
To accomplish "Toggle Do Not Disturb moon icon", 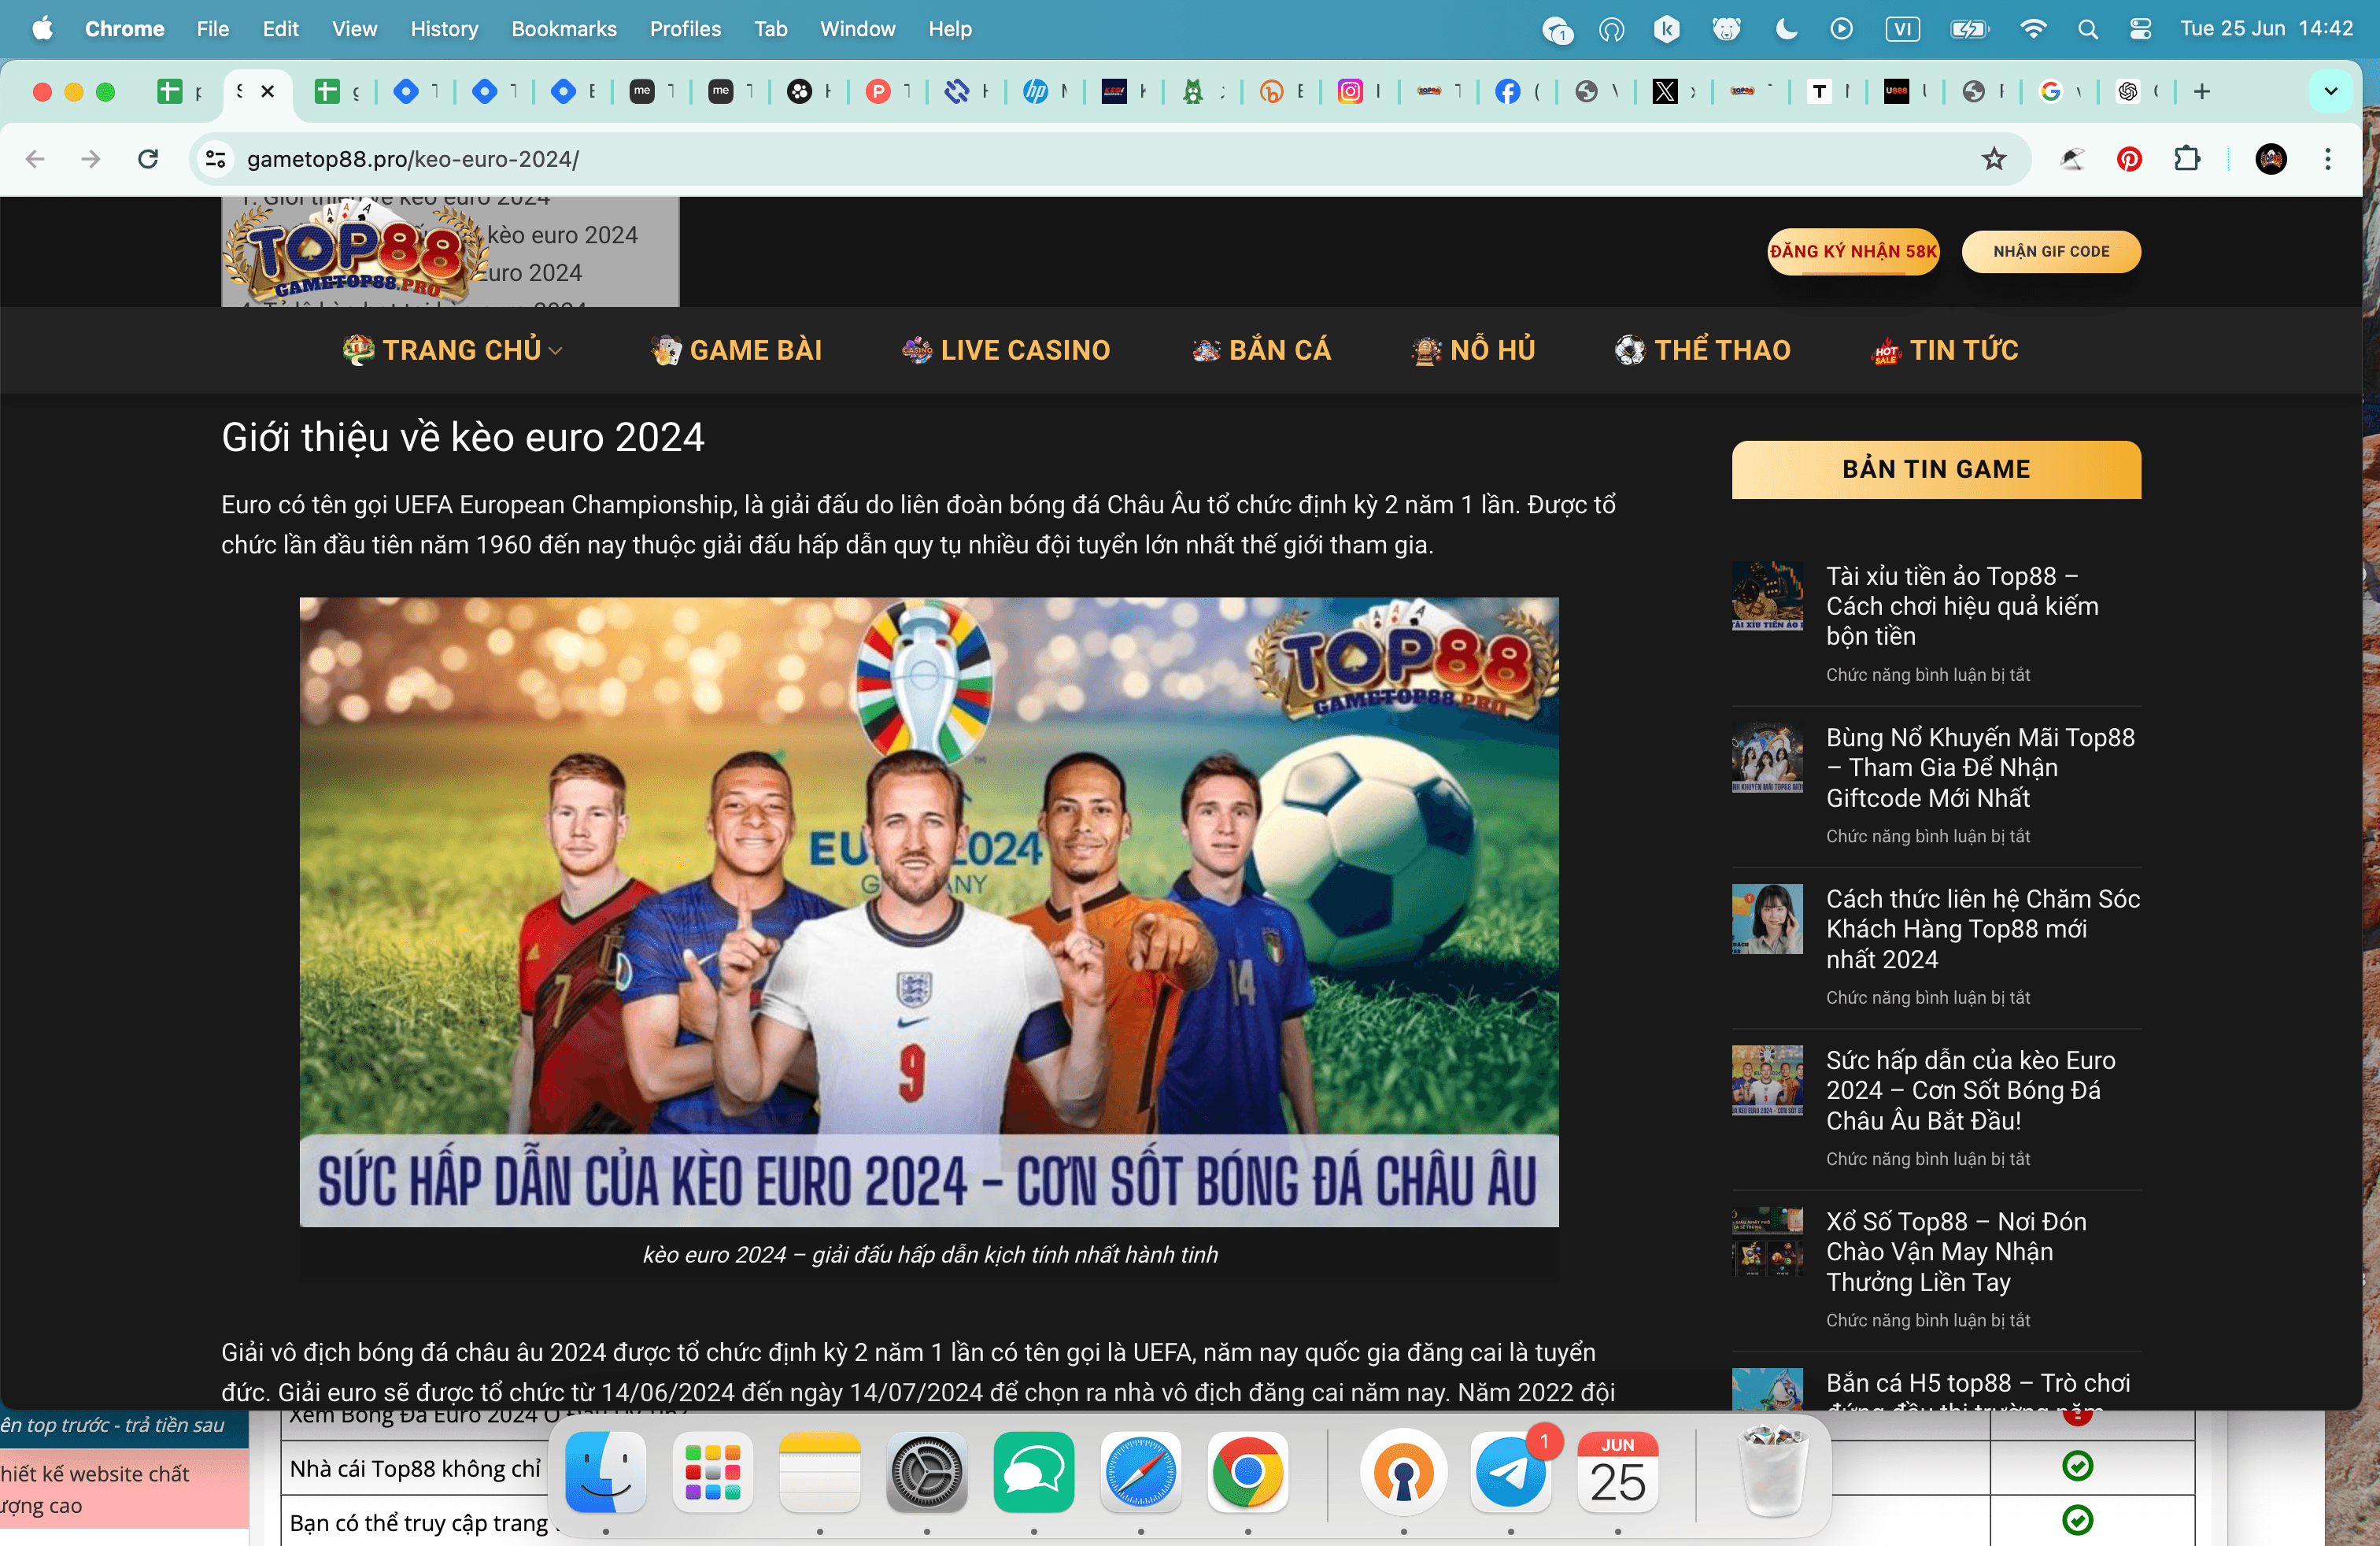I will pos(1786,29).
